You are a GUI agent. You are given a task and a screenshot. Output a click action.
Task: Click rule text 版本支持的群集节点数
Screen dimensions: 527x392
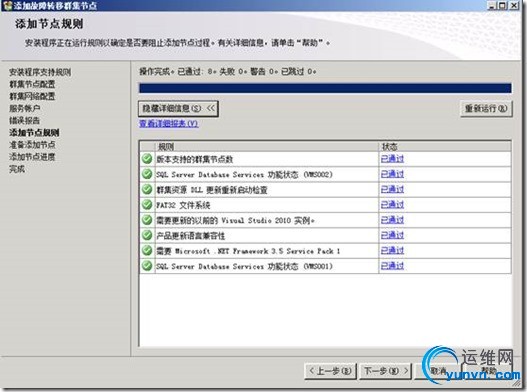tap(195, 159)
